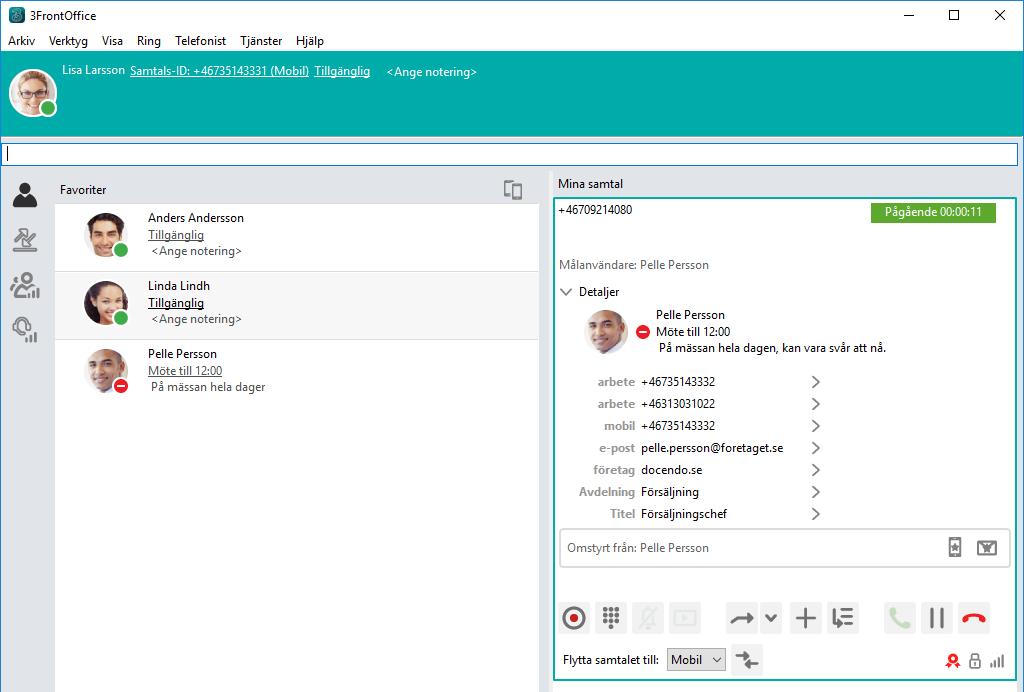The height and width of the screenshot is (692, 1024).
Task: Open the Hjälp menu
Action: [310, 40]
